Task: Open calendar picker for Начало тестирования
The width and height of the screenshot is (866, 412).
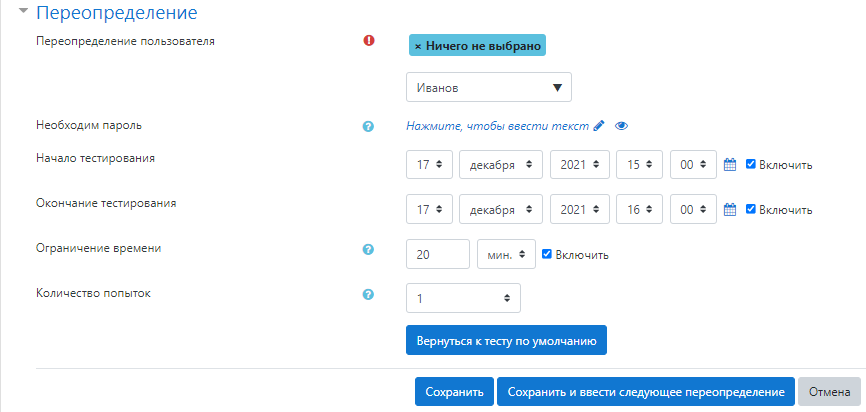Action: coord(729,165)
